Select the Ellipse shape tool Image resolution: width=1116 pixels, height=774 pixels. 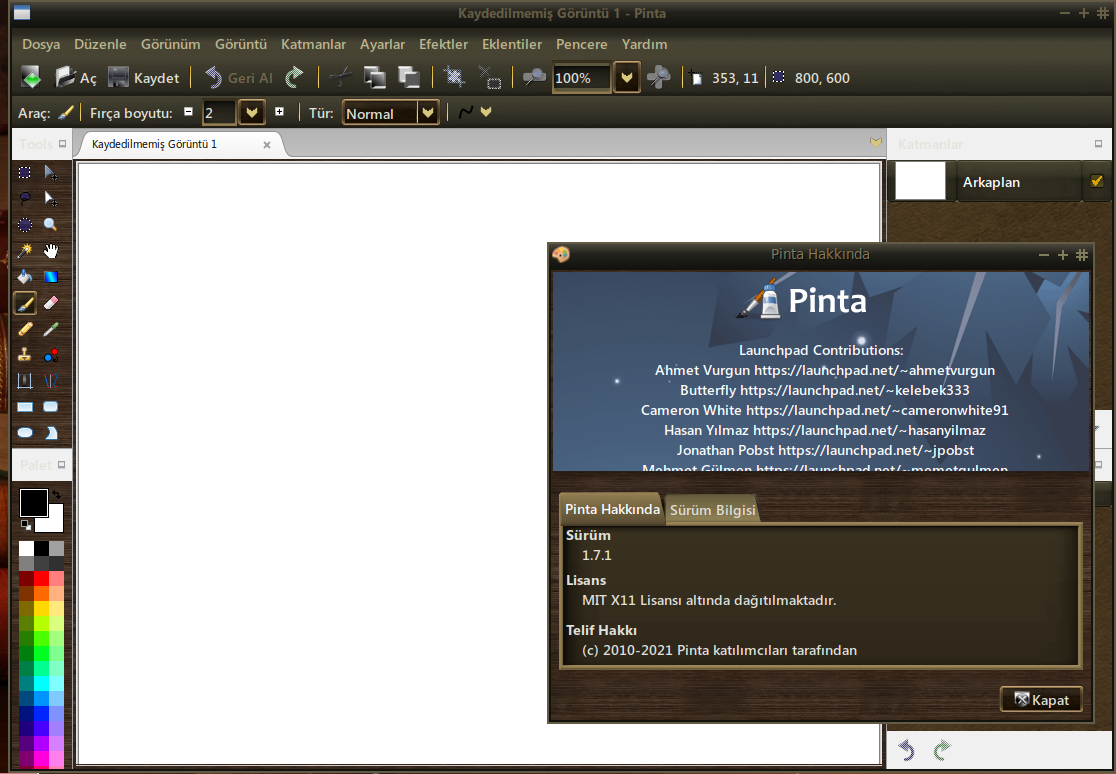click(24, 433)
